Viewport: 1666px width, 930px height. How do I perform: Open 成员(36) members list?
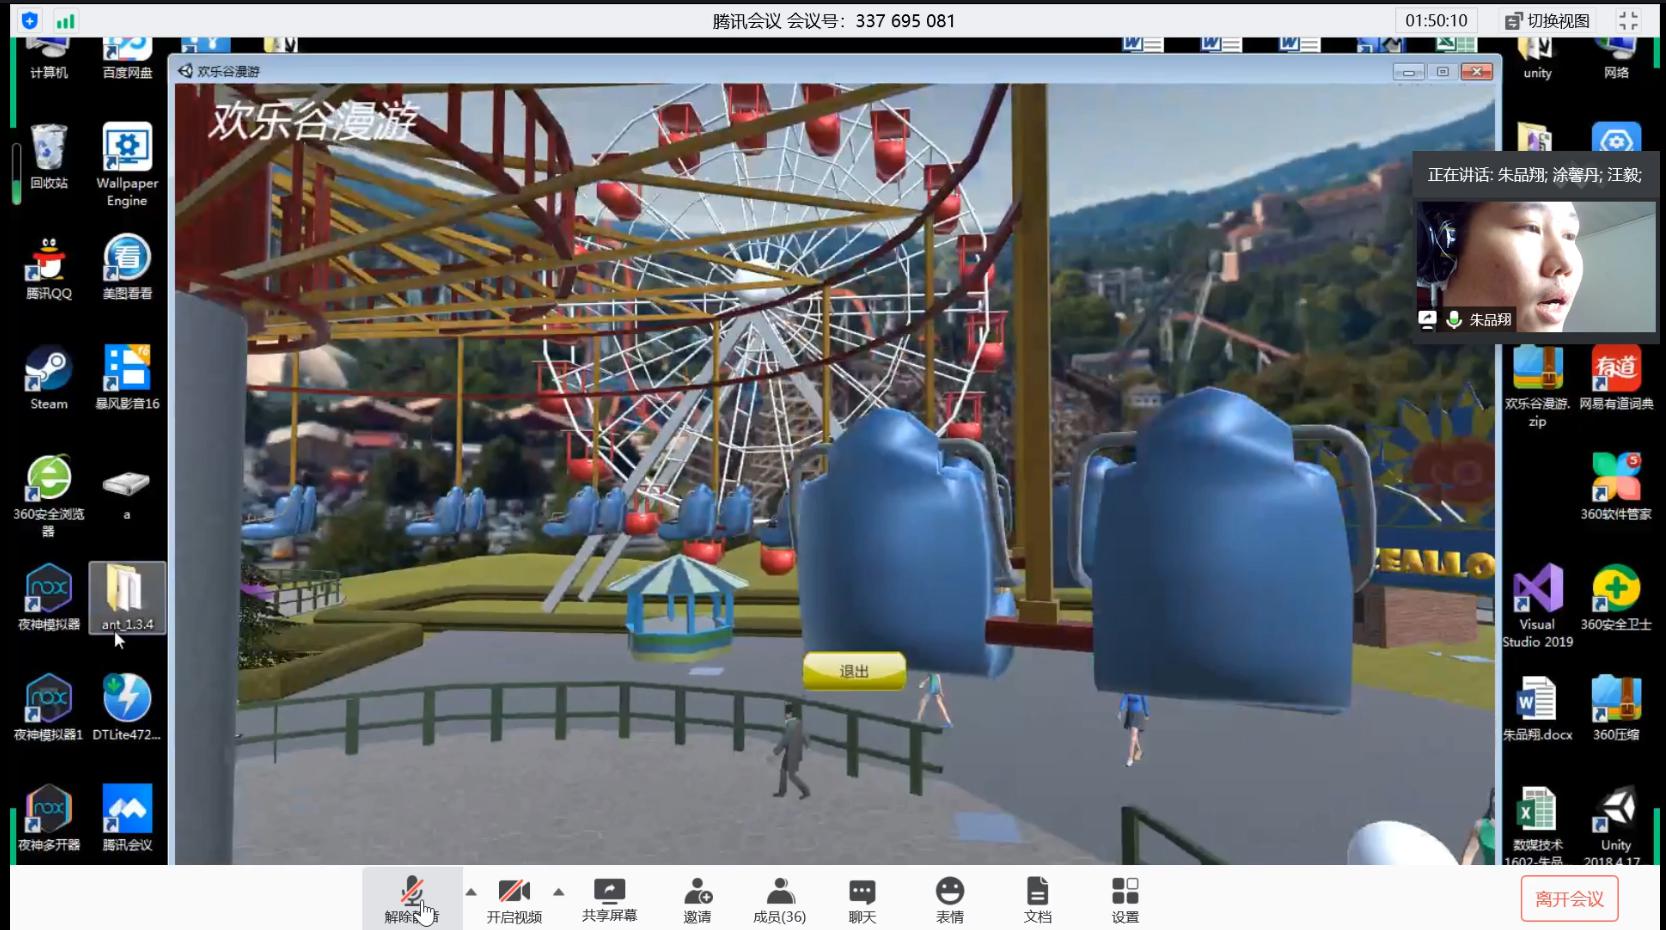[x=779, y=898]
